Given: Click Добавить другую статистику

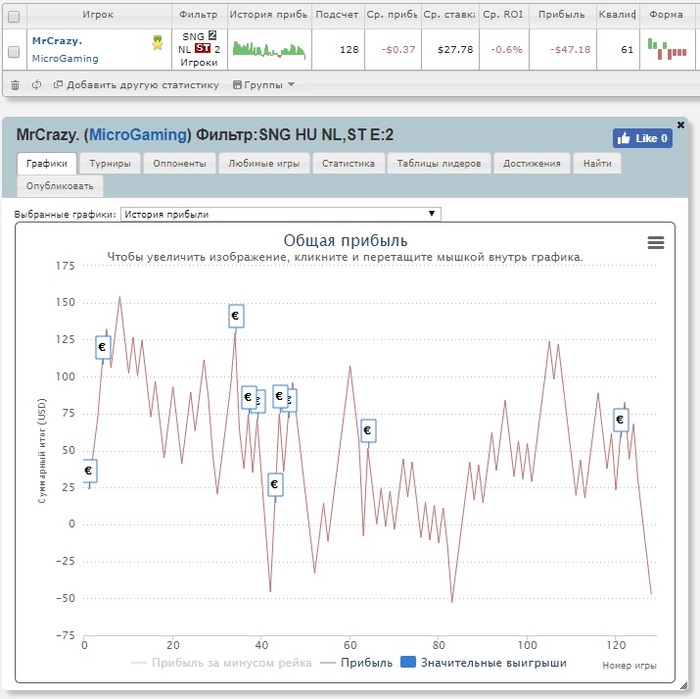Looking at the screenshot, I should 136,85.
